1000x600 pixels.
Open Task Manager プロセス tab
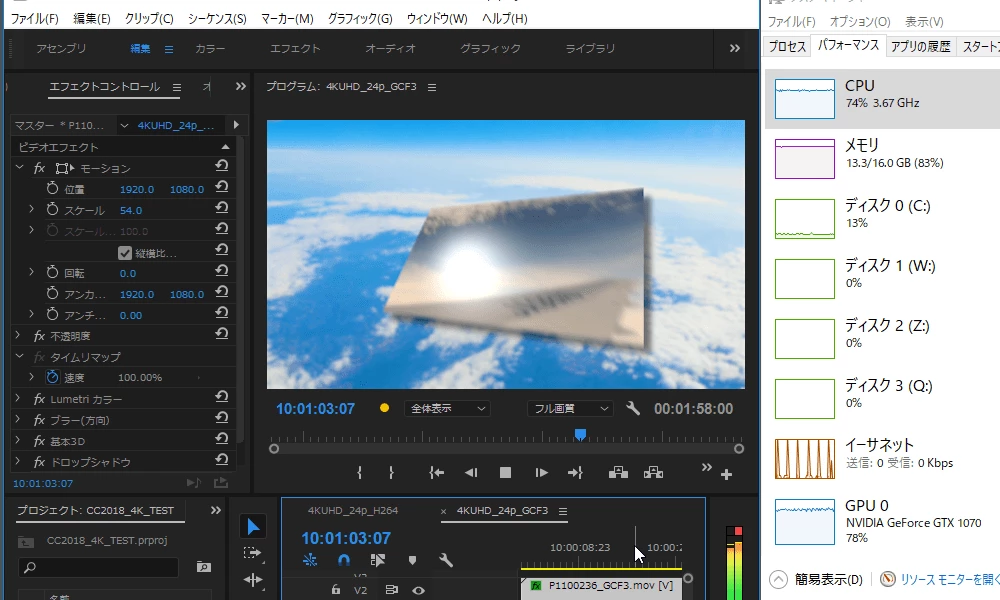[787, 46]
